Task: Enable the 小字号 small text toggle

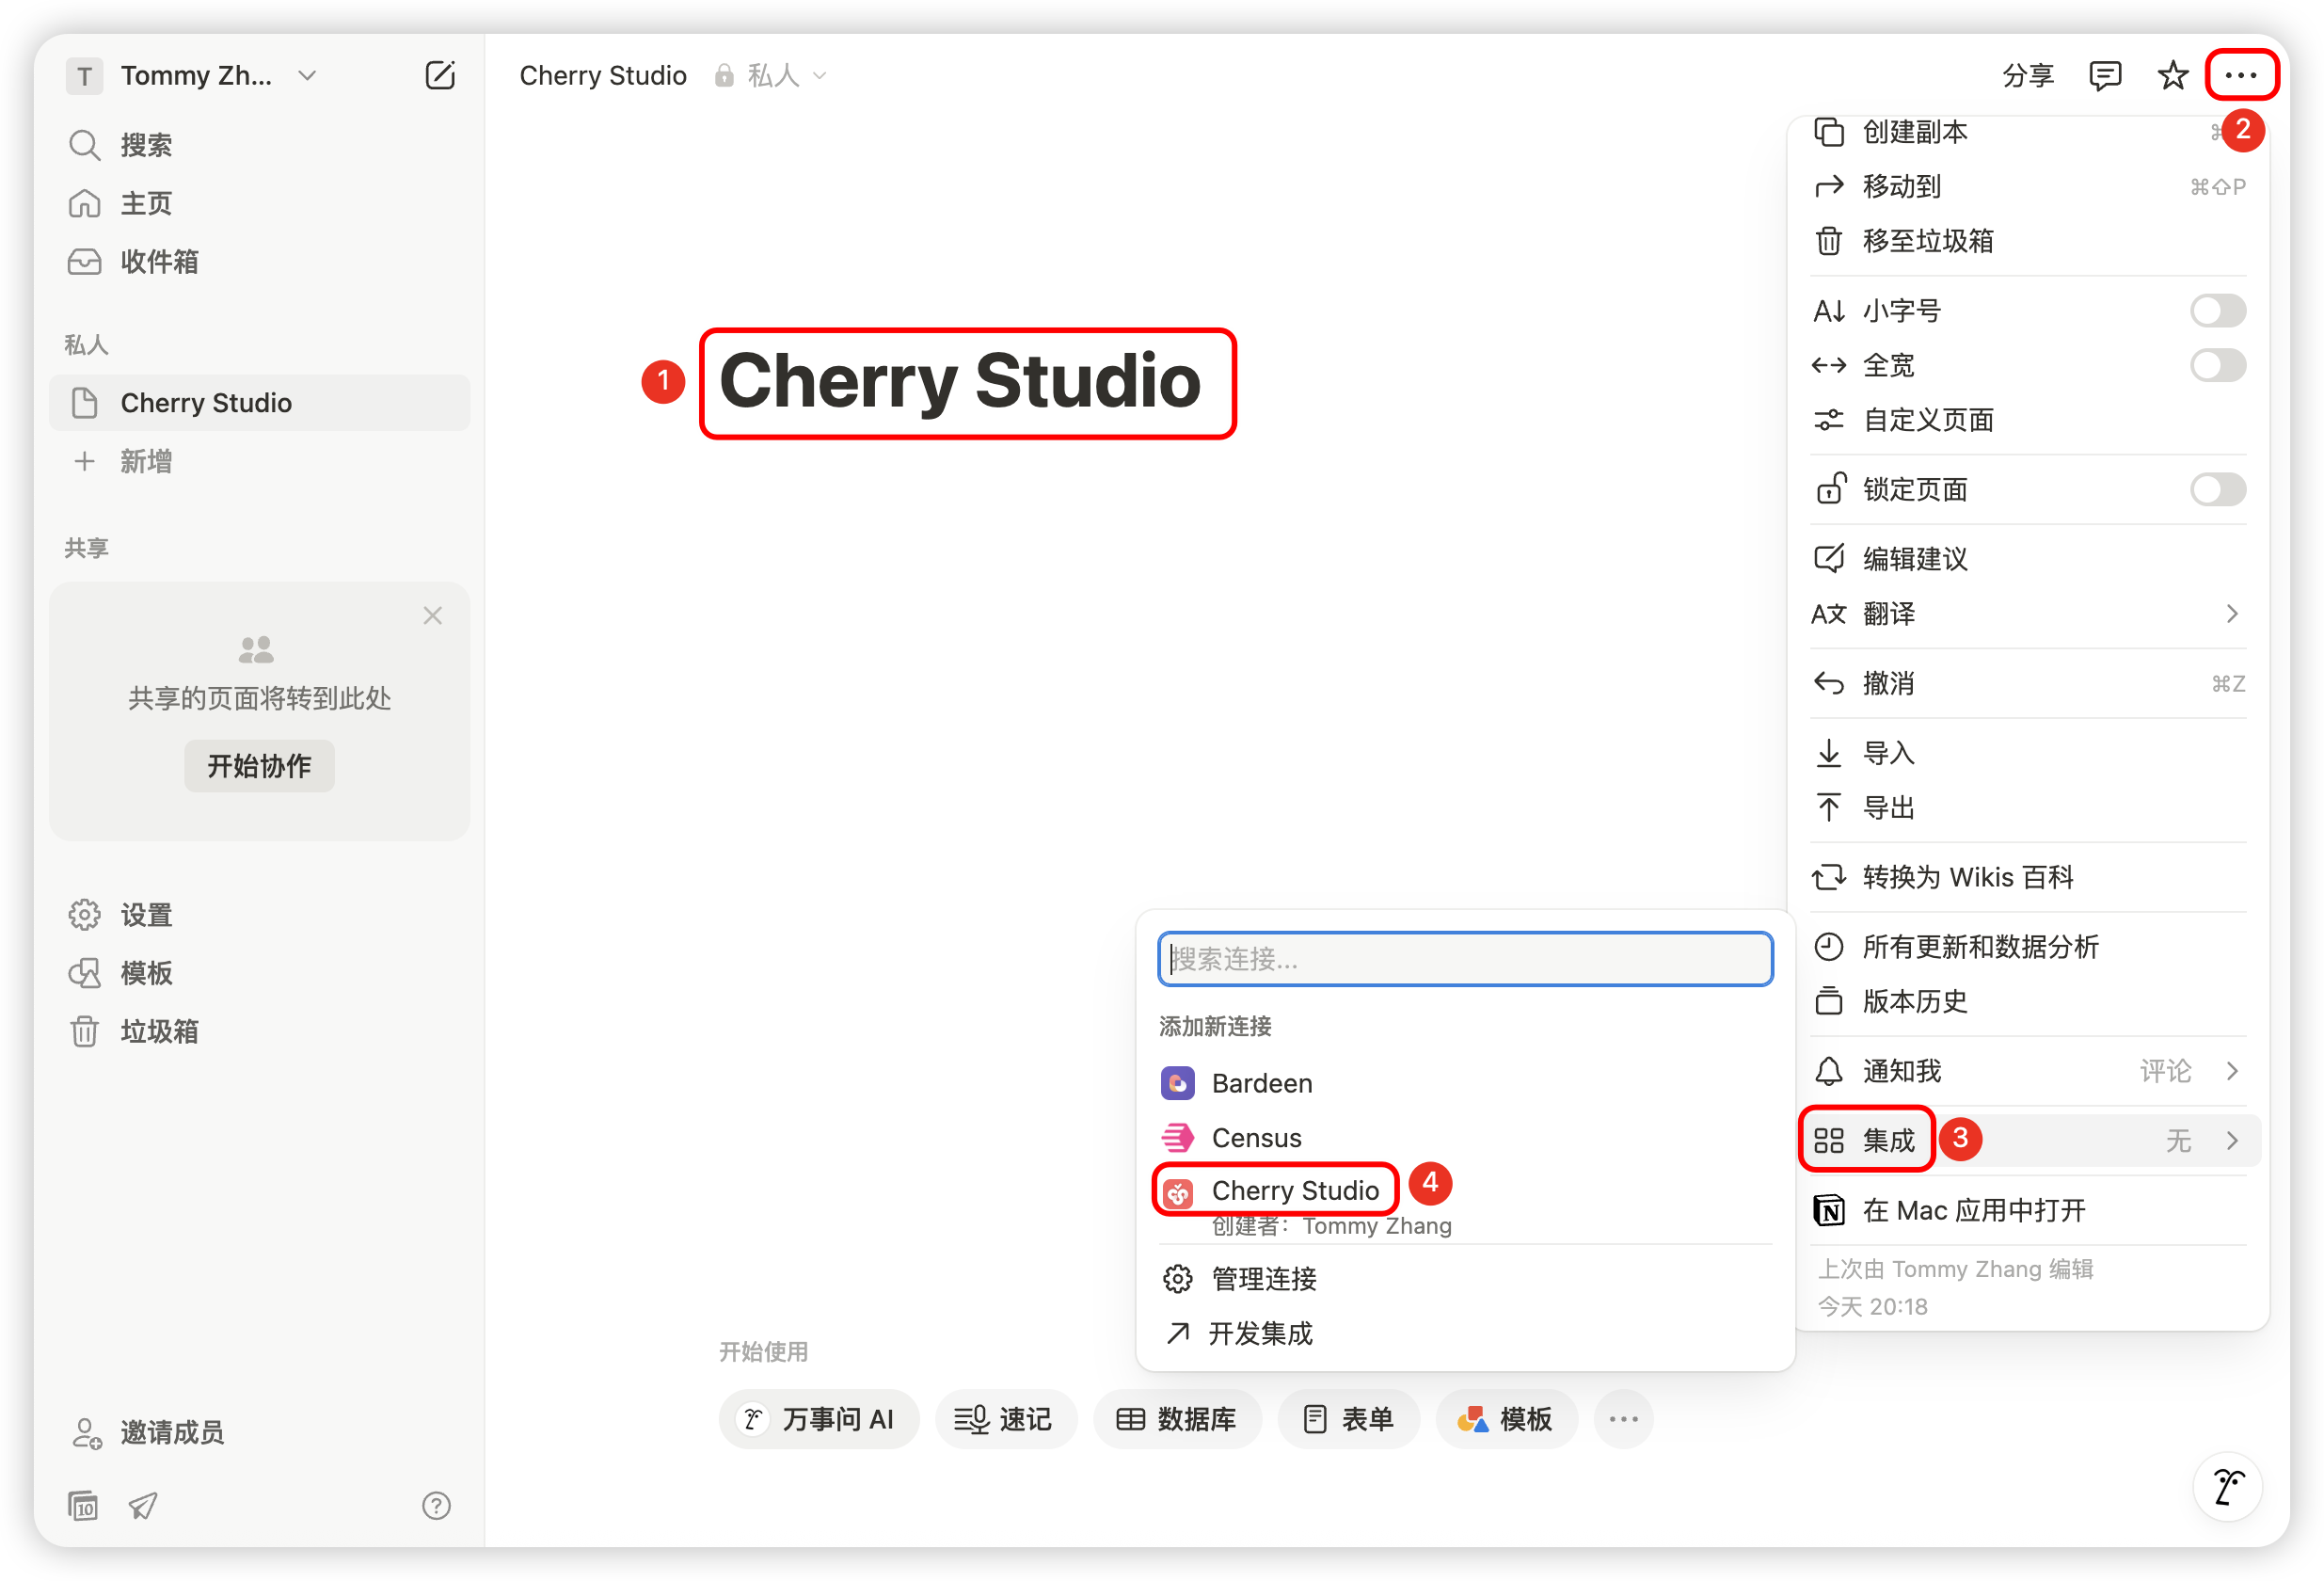Action: (2217, 311)
